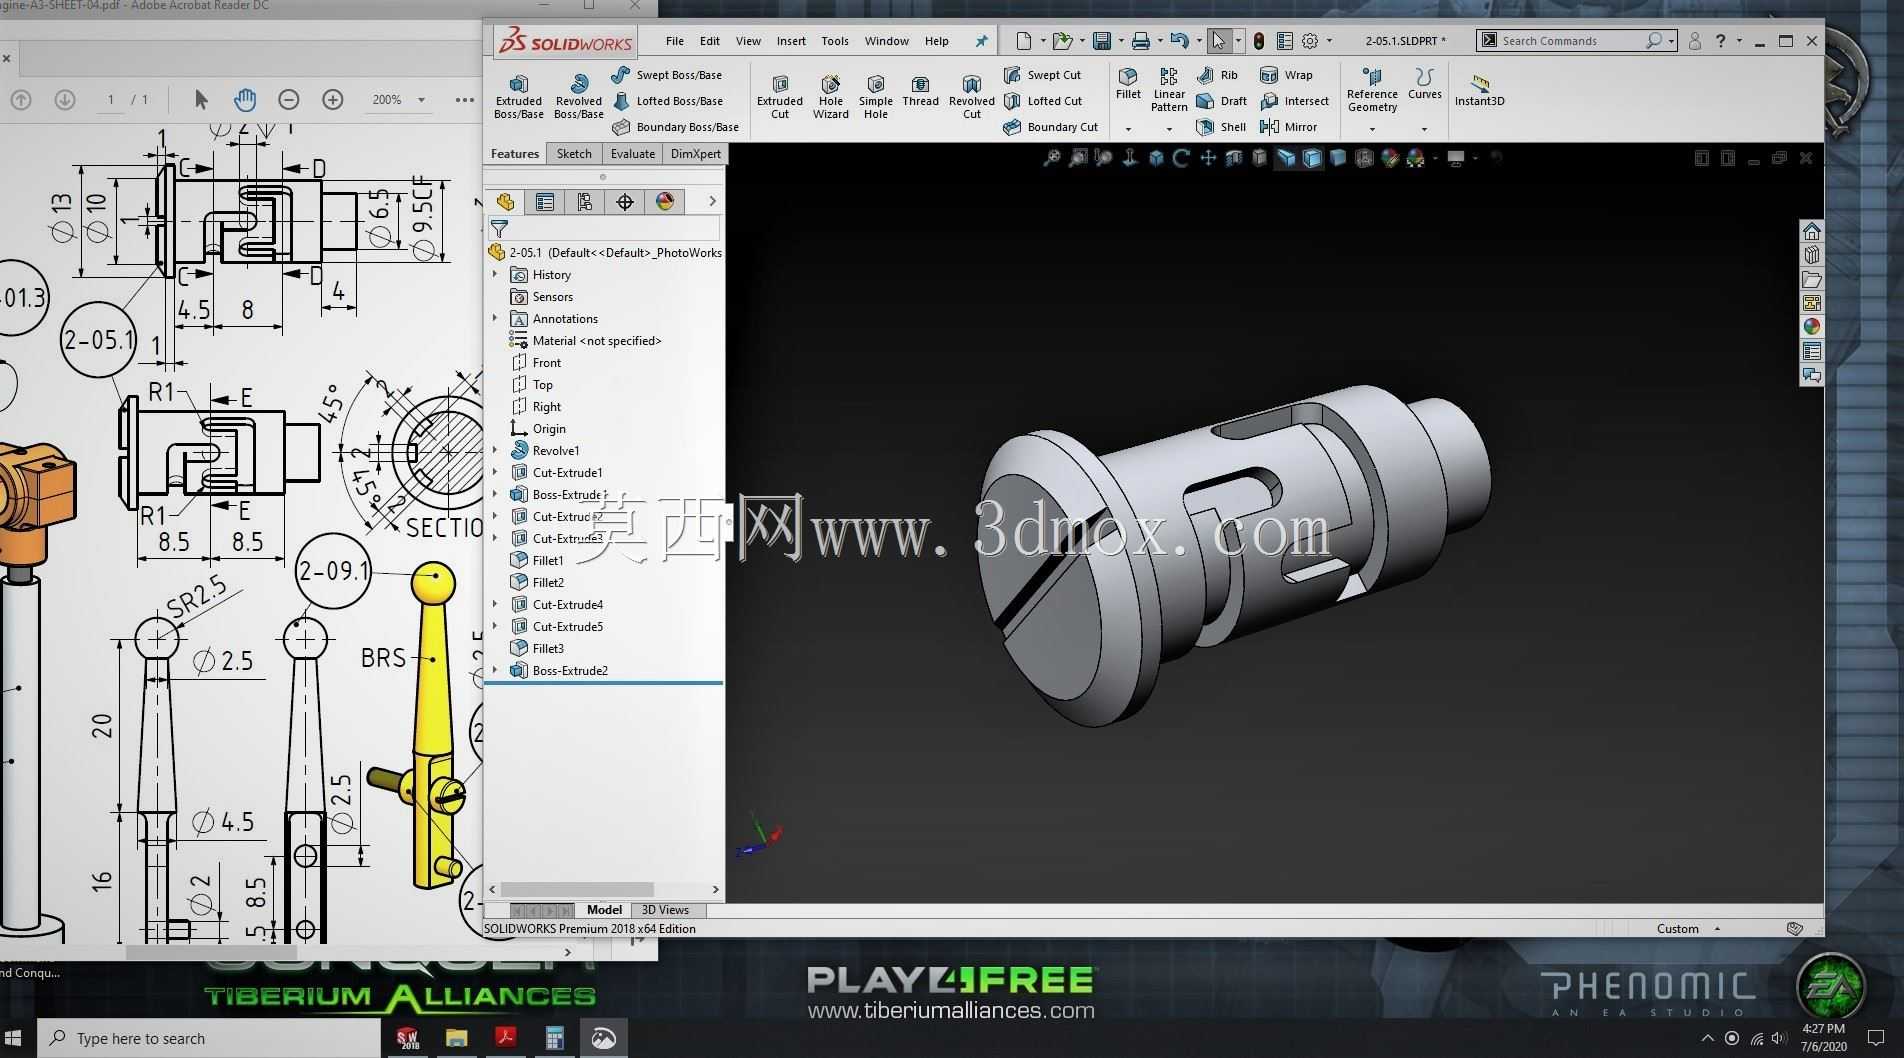The height and width of the screenshot is (1058, 1904).
Task: Open zoom level dropdown in Acrobat
Action: [421, 100]
